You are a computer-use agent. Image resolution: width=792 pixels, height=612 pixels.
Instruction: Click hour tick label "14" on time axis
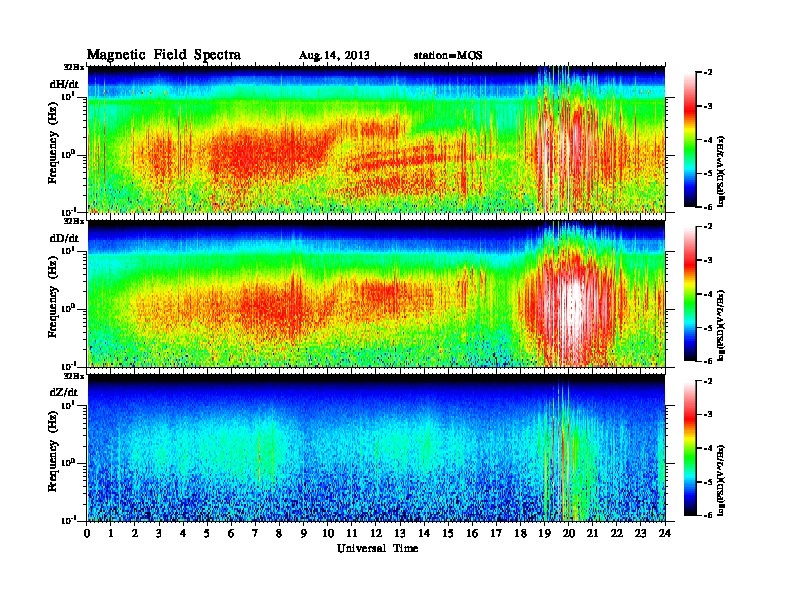[x=424, y=534]
